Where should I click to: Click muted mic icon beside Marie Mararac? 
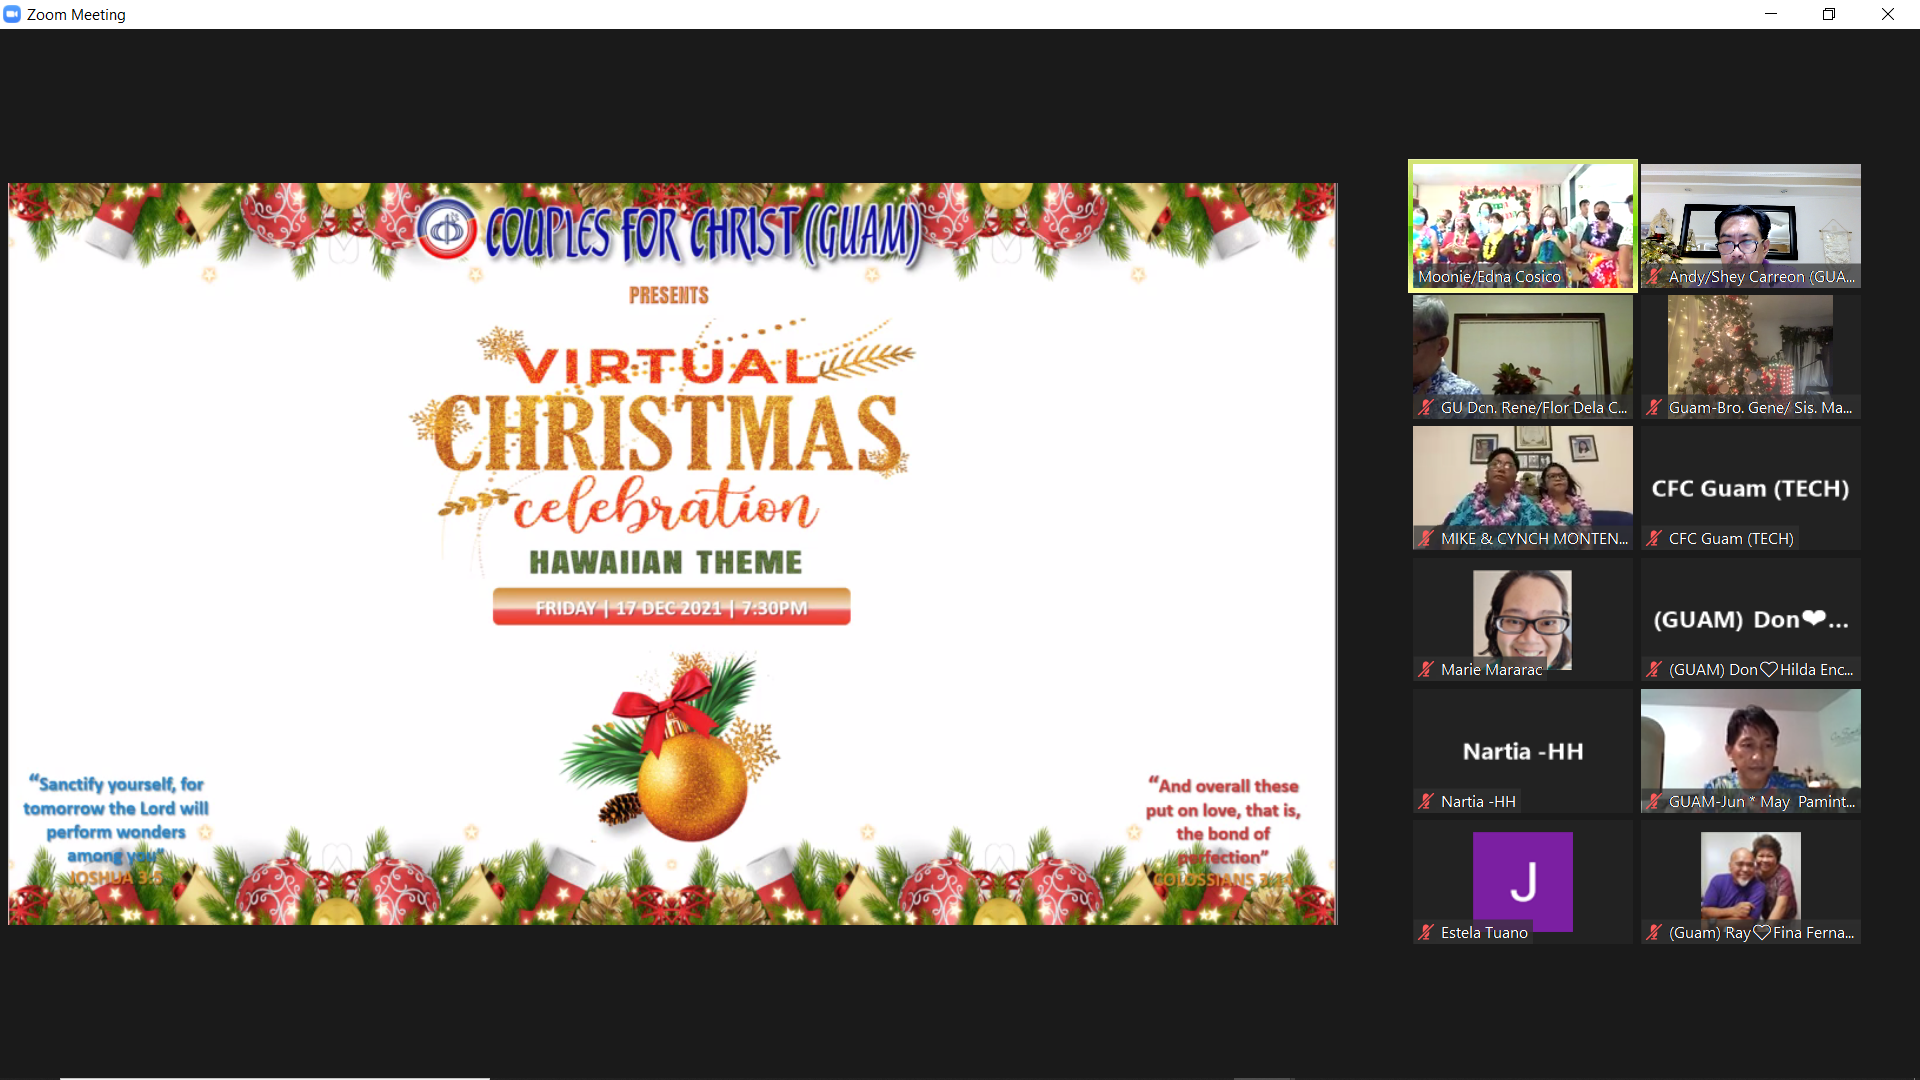(x=1426, y=670)
